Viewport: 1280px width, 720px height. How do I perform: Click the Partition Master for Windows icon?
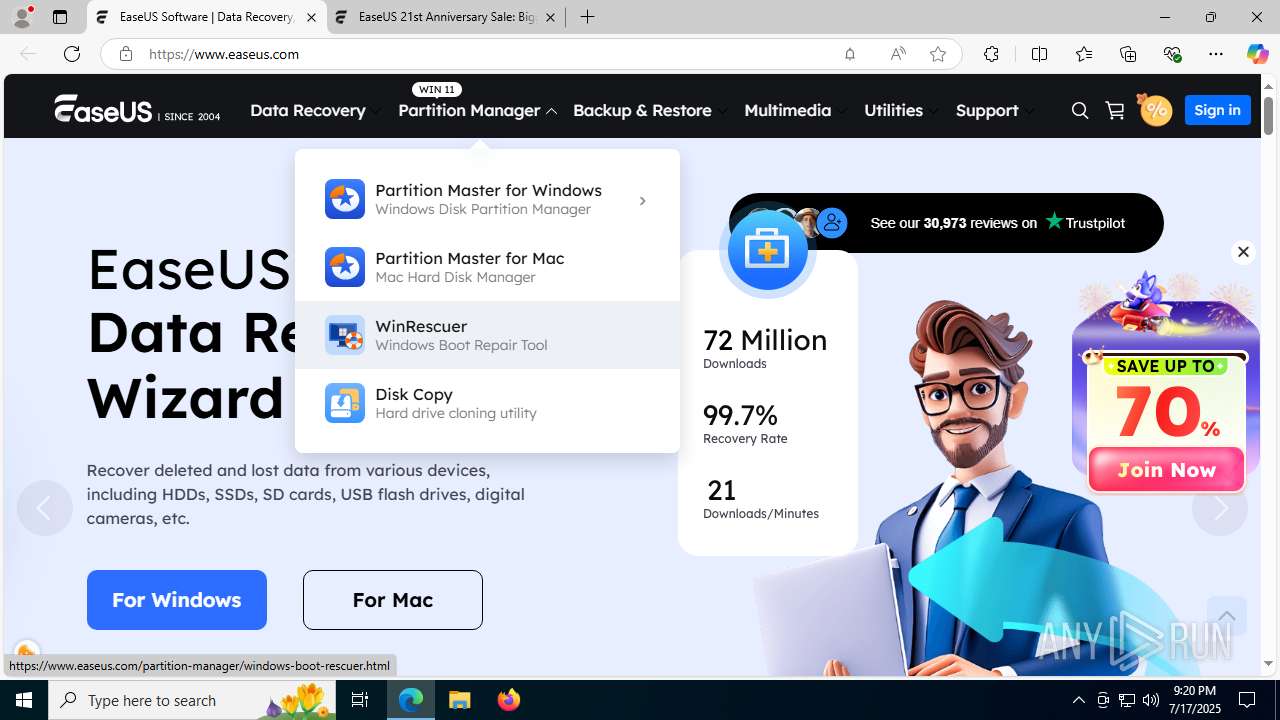tap(345, 199)
